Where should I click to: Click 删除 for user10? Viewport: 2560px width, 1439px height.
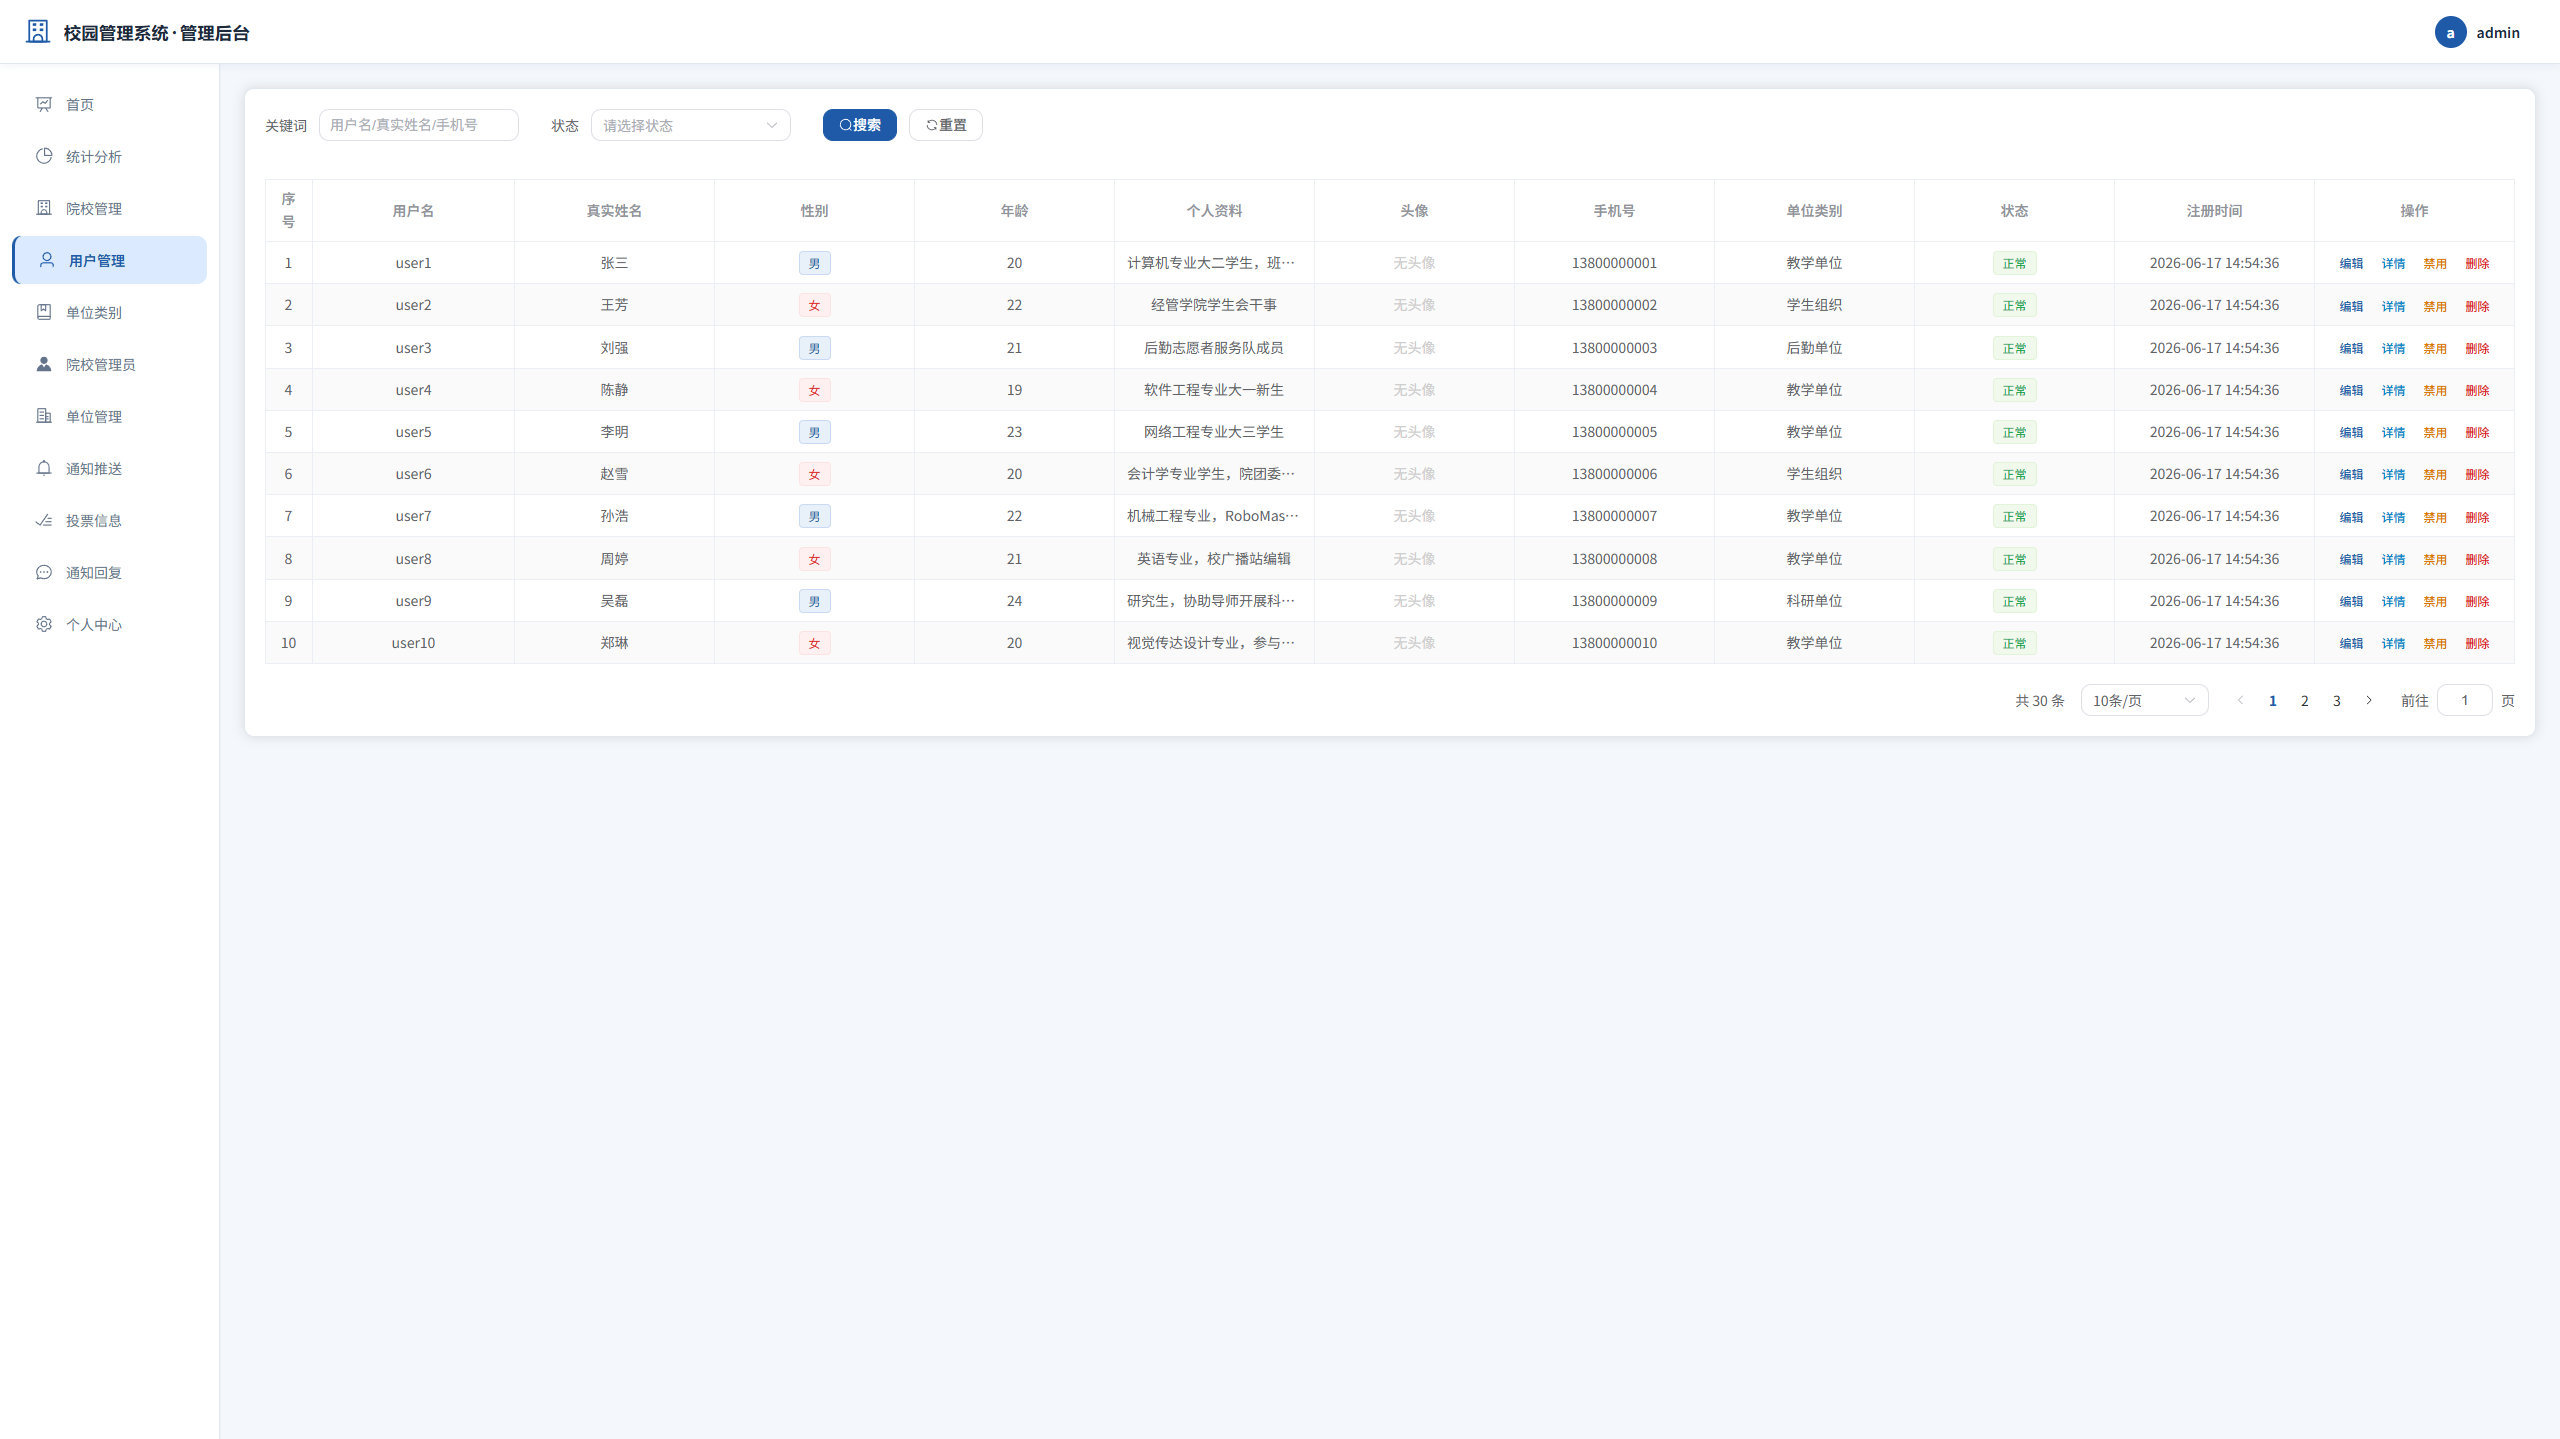(2477, 644)
